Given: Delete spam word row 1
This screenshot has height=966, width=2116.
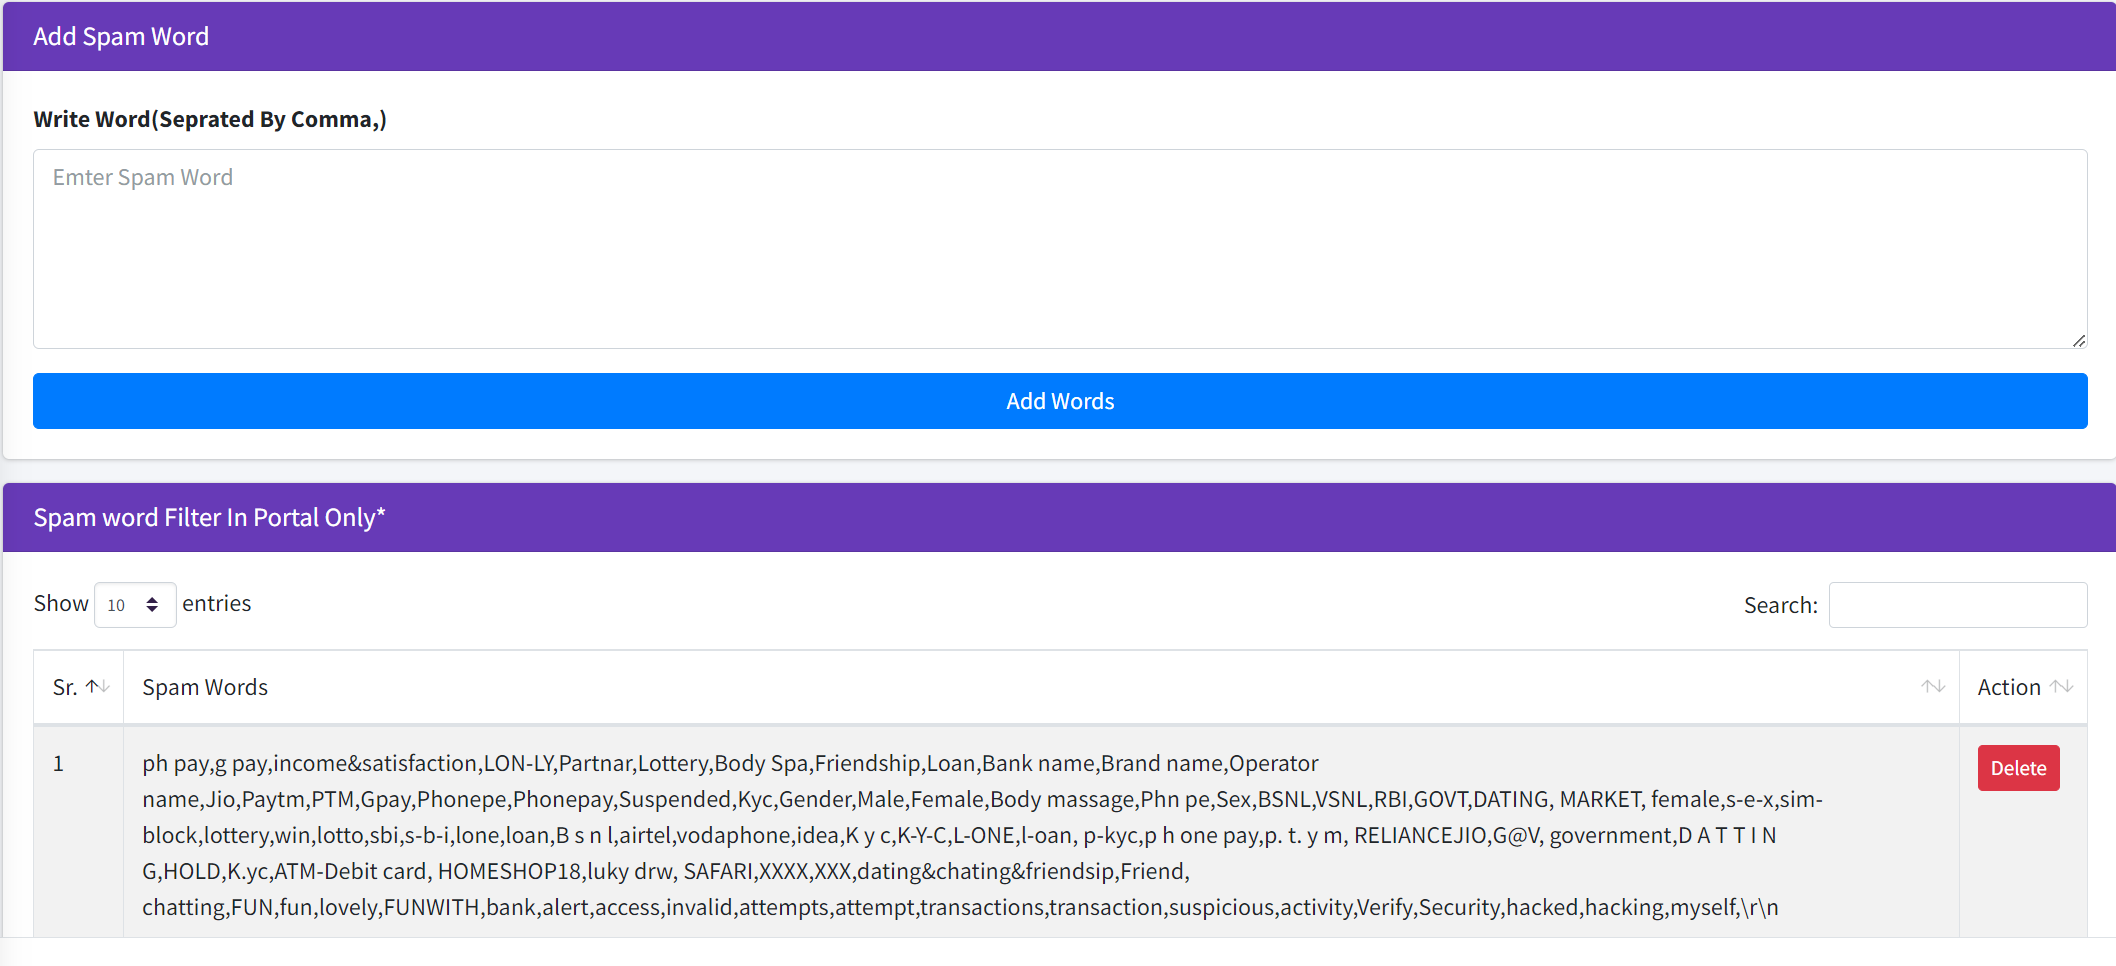Looking at the screenshot, I should [2018, 768].
